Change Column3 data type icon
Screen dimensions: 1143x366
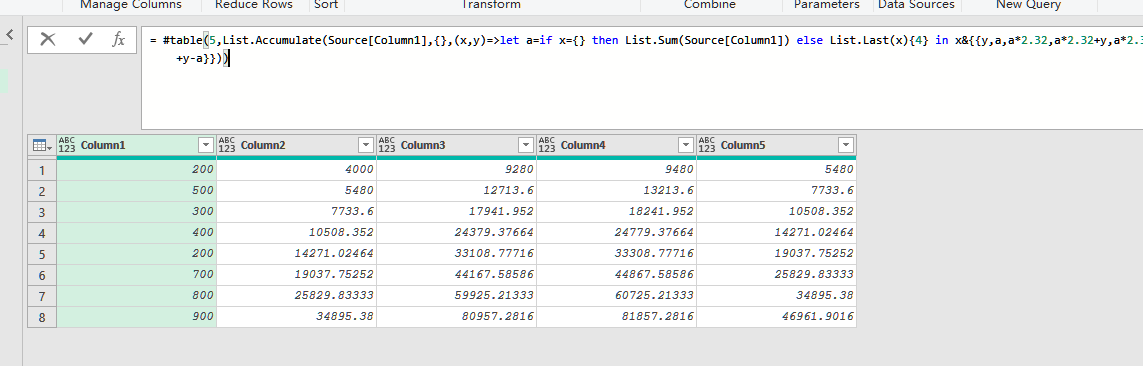tap(387, 145)
